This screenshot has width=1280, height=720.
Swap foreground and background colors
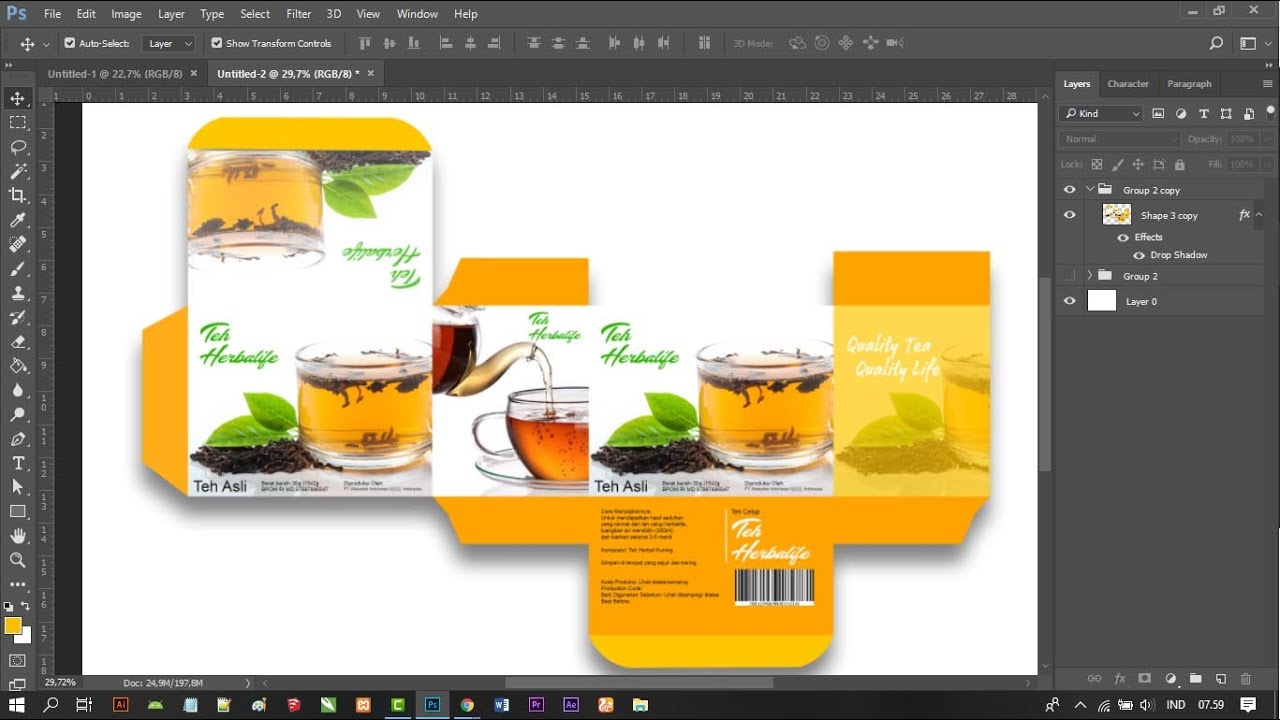[x=27, y=606]
